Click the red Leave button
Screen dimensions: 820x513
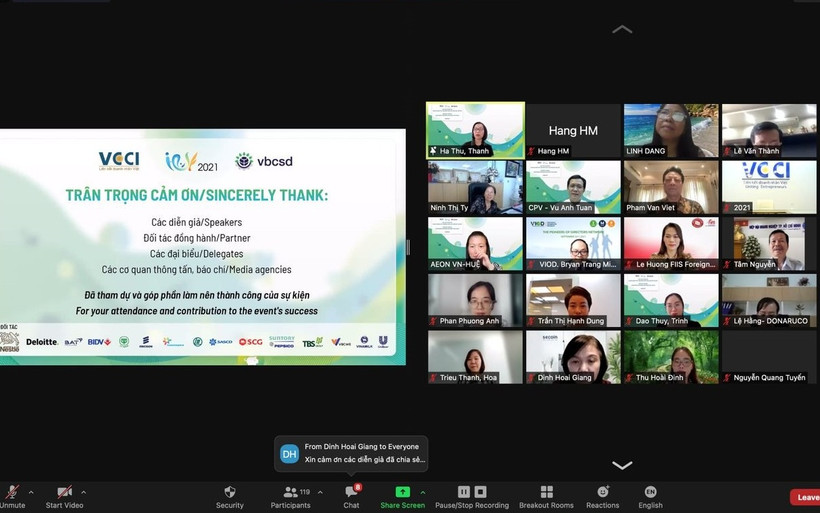coord(805,497)
